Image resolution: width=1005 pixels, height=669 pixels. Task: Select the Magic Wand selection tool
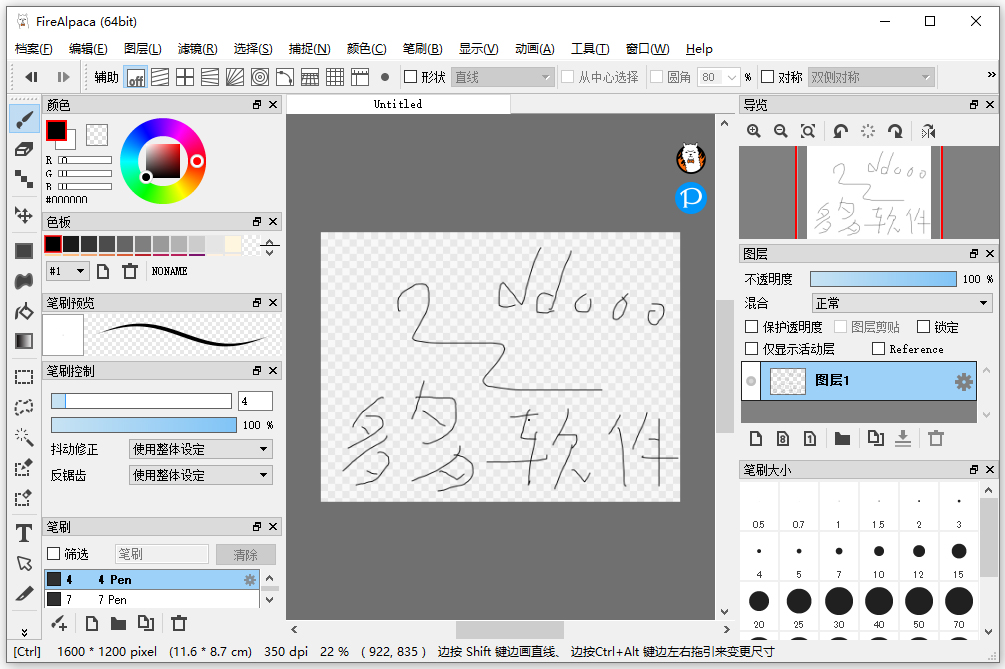(23, 437)
